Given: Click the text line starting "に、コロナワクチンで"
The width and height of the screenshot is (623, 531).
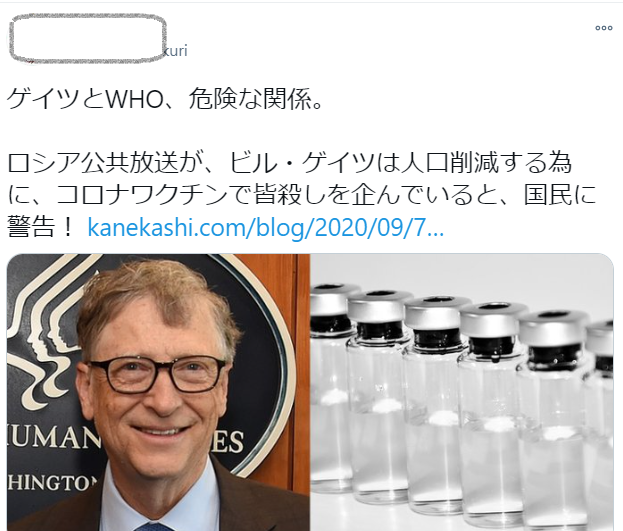Looking at the screenshot, I should 302,195.
